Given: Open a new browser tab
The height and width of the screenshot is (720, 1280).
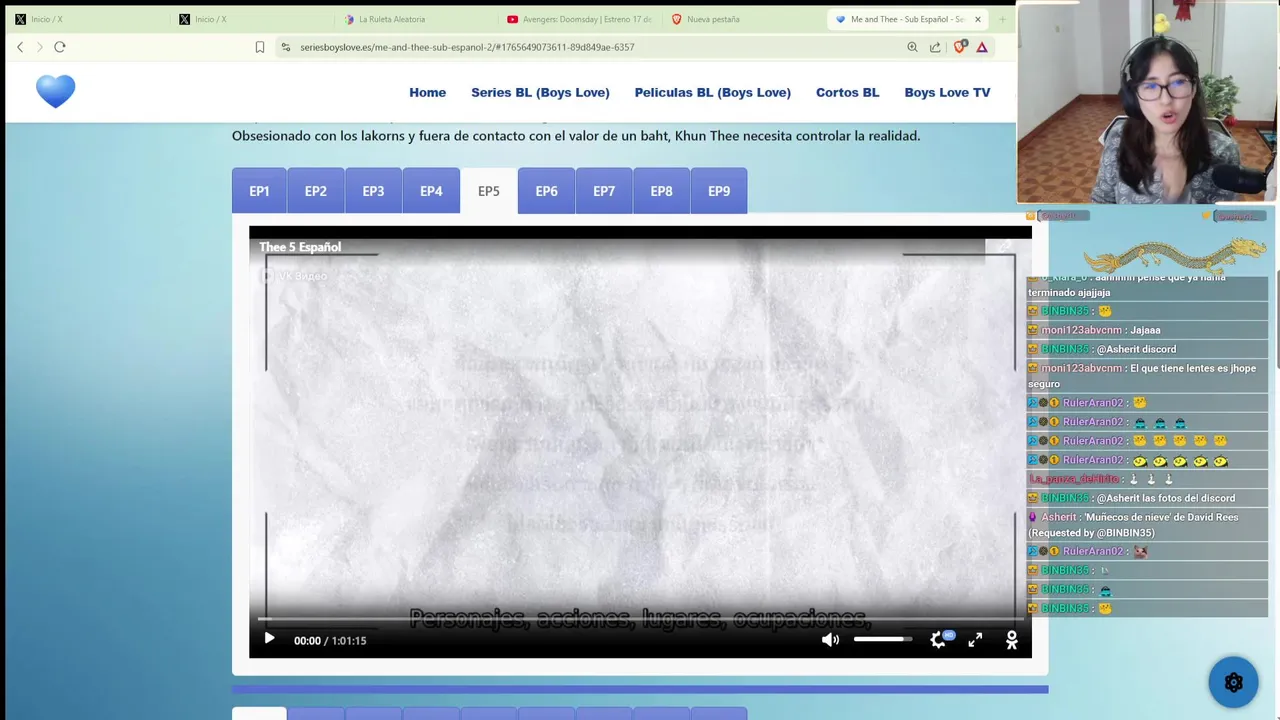Looking at the screenshot, I should coord(1002,19).
